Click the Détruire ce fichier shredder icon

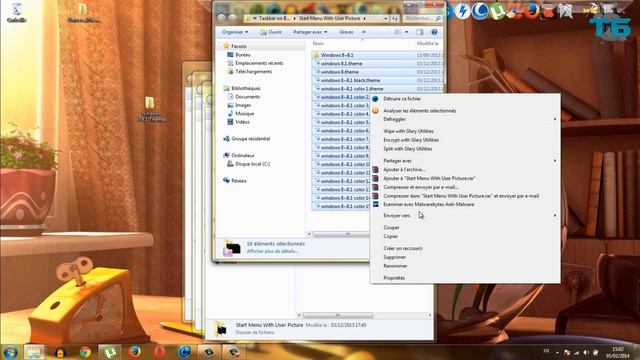click(375, 99)
